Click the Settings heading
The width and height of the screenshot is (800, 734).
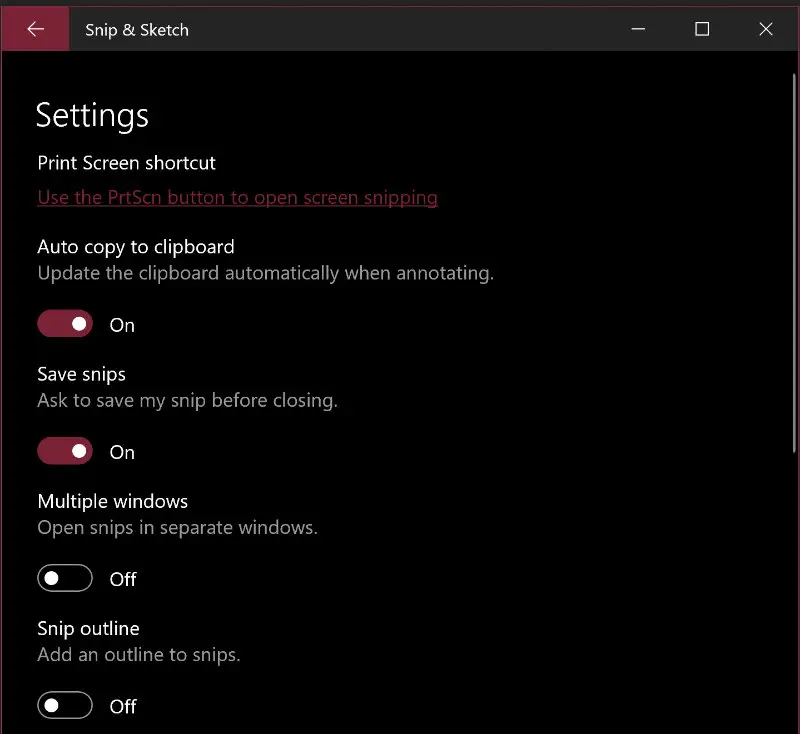pyautogui.click(x=92, y=116)
